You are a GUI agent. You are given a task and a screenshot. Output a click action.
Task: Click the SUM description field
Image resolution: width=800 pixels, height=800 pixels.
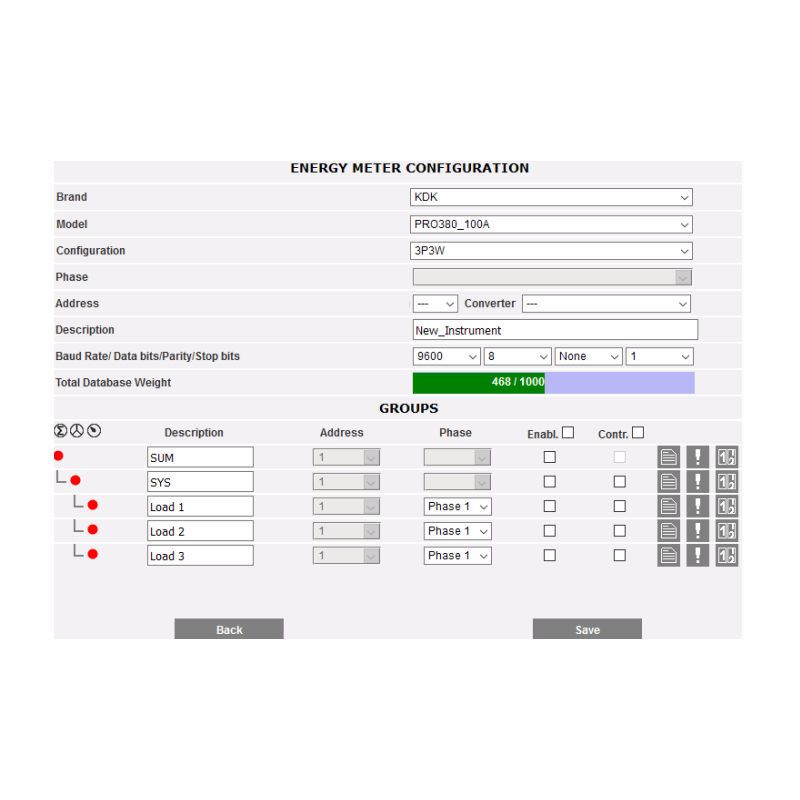pyautogui.click(x=200, y=457)
